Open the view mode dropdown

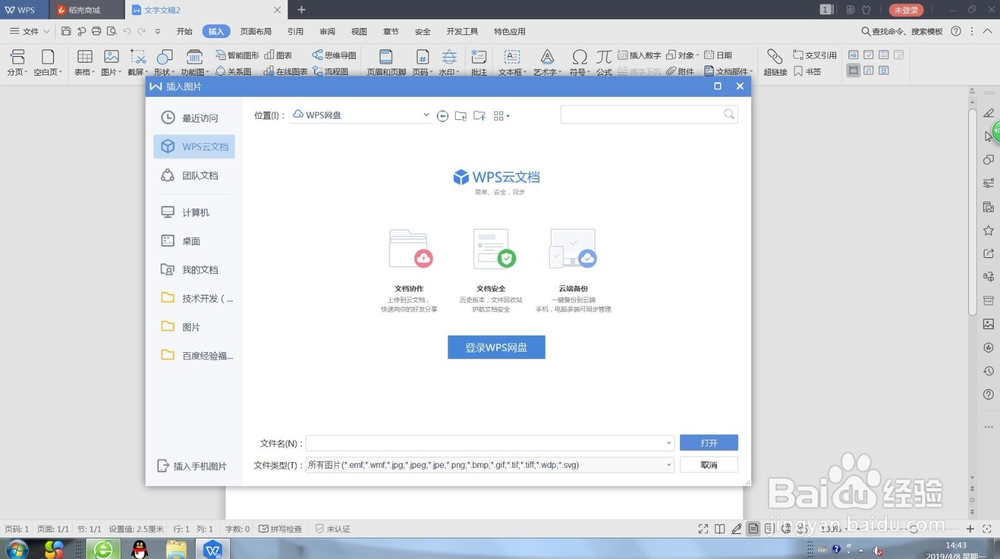tap(501, 116)
